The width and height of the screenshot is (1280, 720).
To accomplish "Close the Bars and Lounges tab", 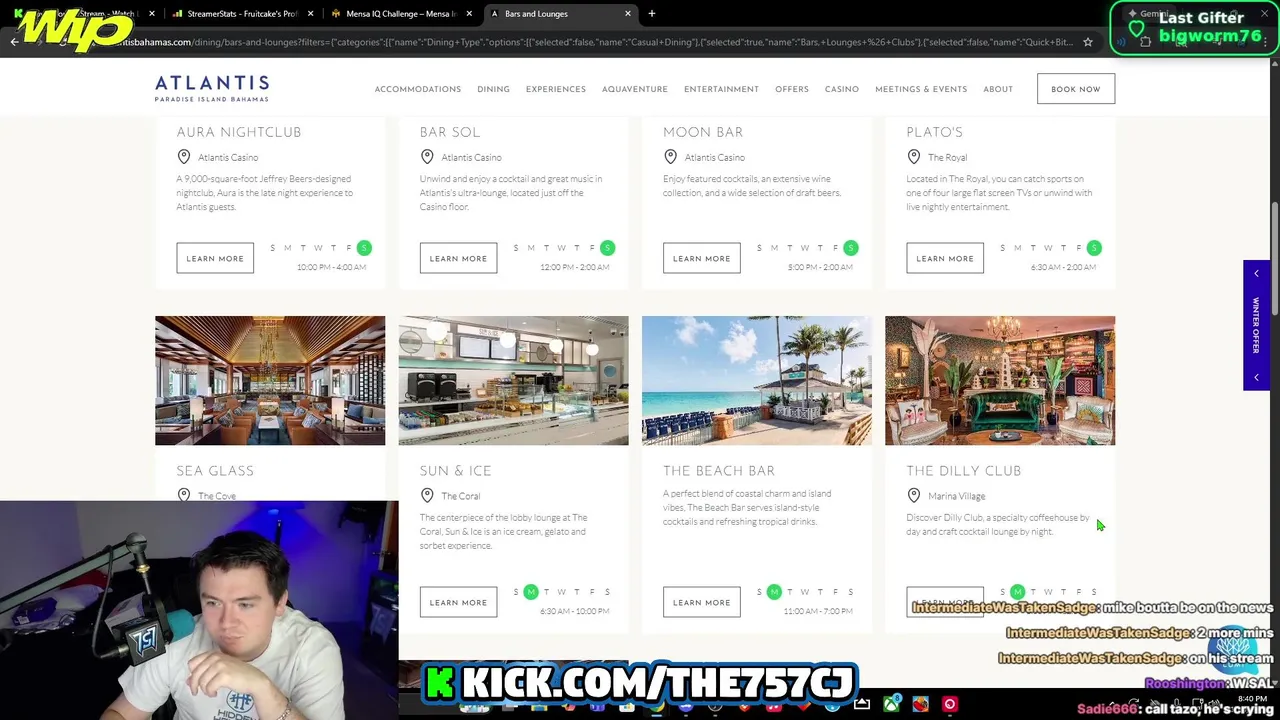I will click(x=628, y=14).
